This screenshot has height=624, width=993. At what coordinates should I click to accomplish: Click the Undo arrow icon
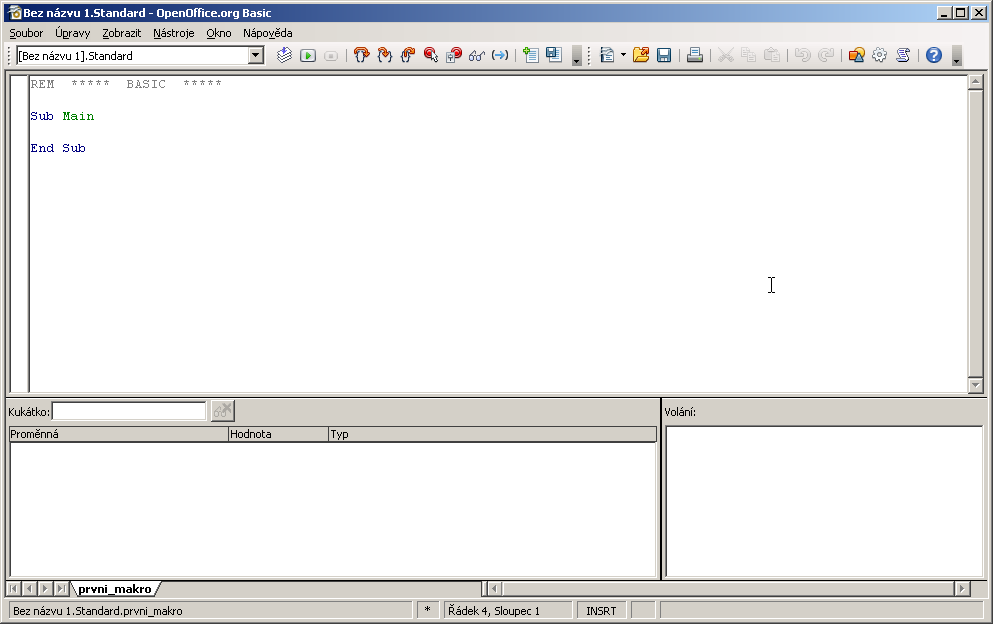click(x=802, y=56)
